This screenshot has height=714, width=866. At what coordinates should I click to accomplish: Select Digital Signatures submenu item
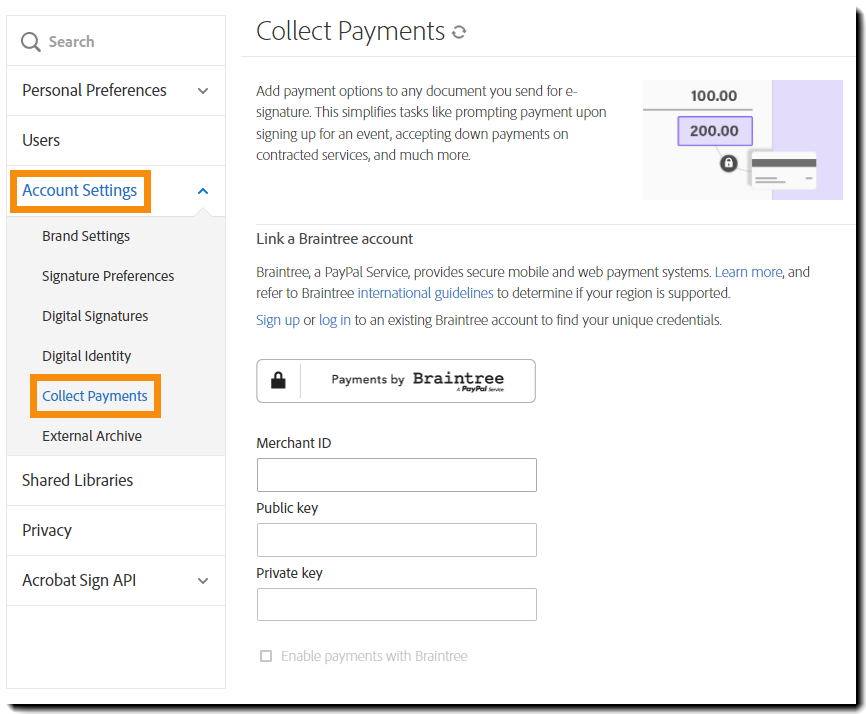[95, 317]
